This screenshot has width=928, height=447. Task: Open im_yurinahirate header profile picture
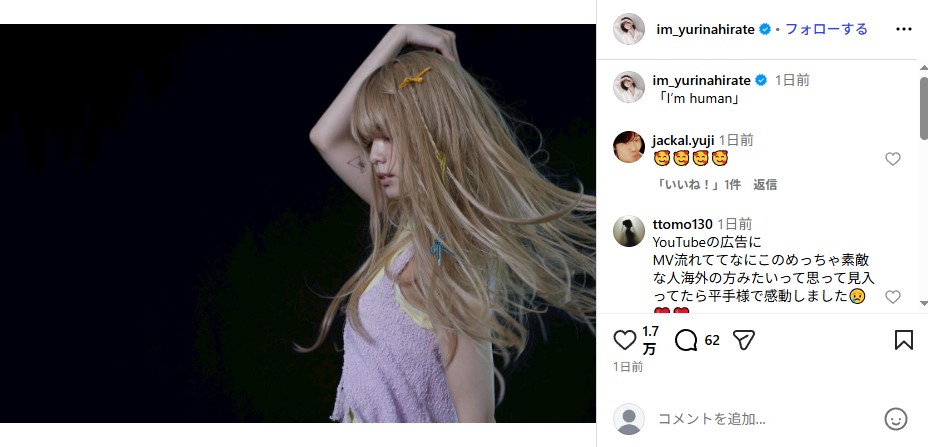pos(628,29)
